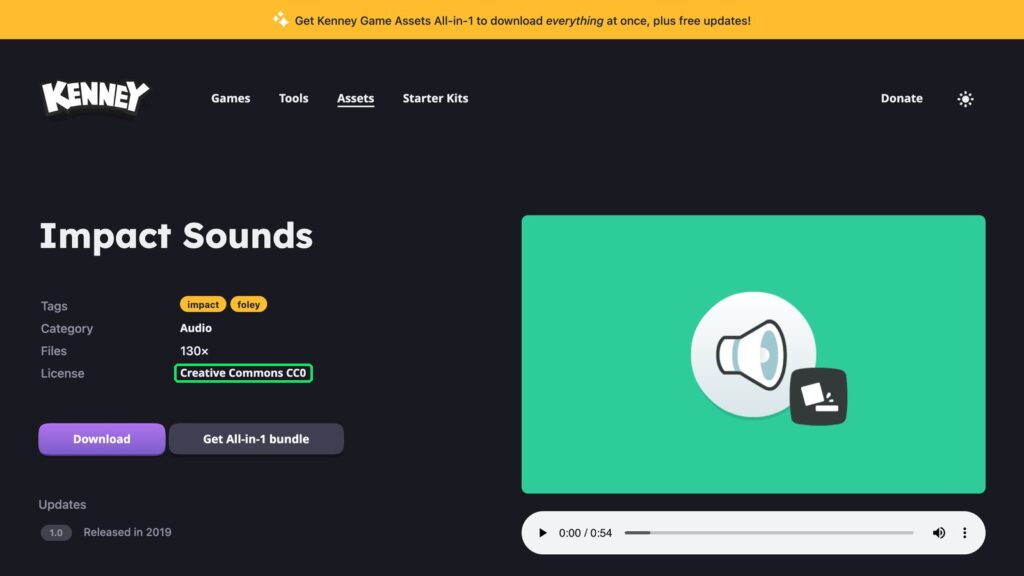
Task: Toggle the light/dark theme sun icon
Action: [x=965, y=99]
